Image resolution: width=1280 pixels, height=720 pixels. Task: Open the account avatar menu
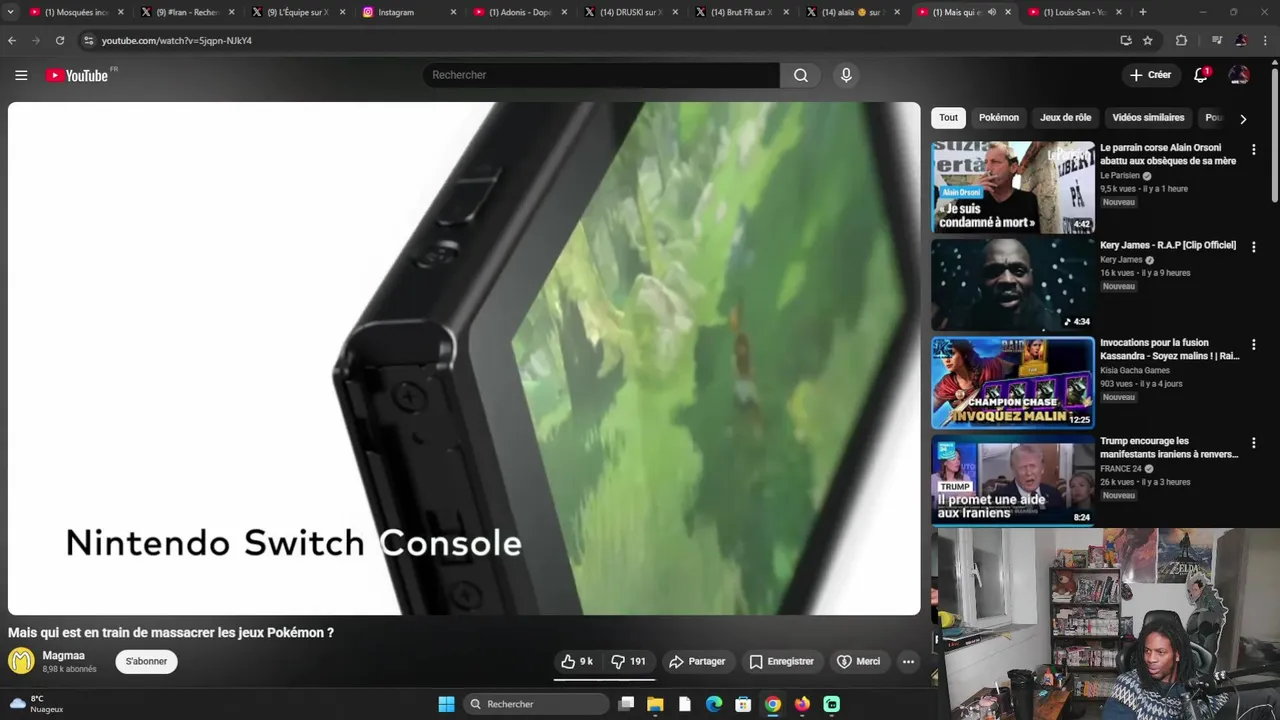click(x=1239, y=75)
